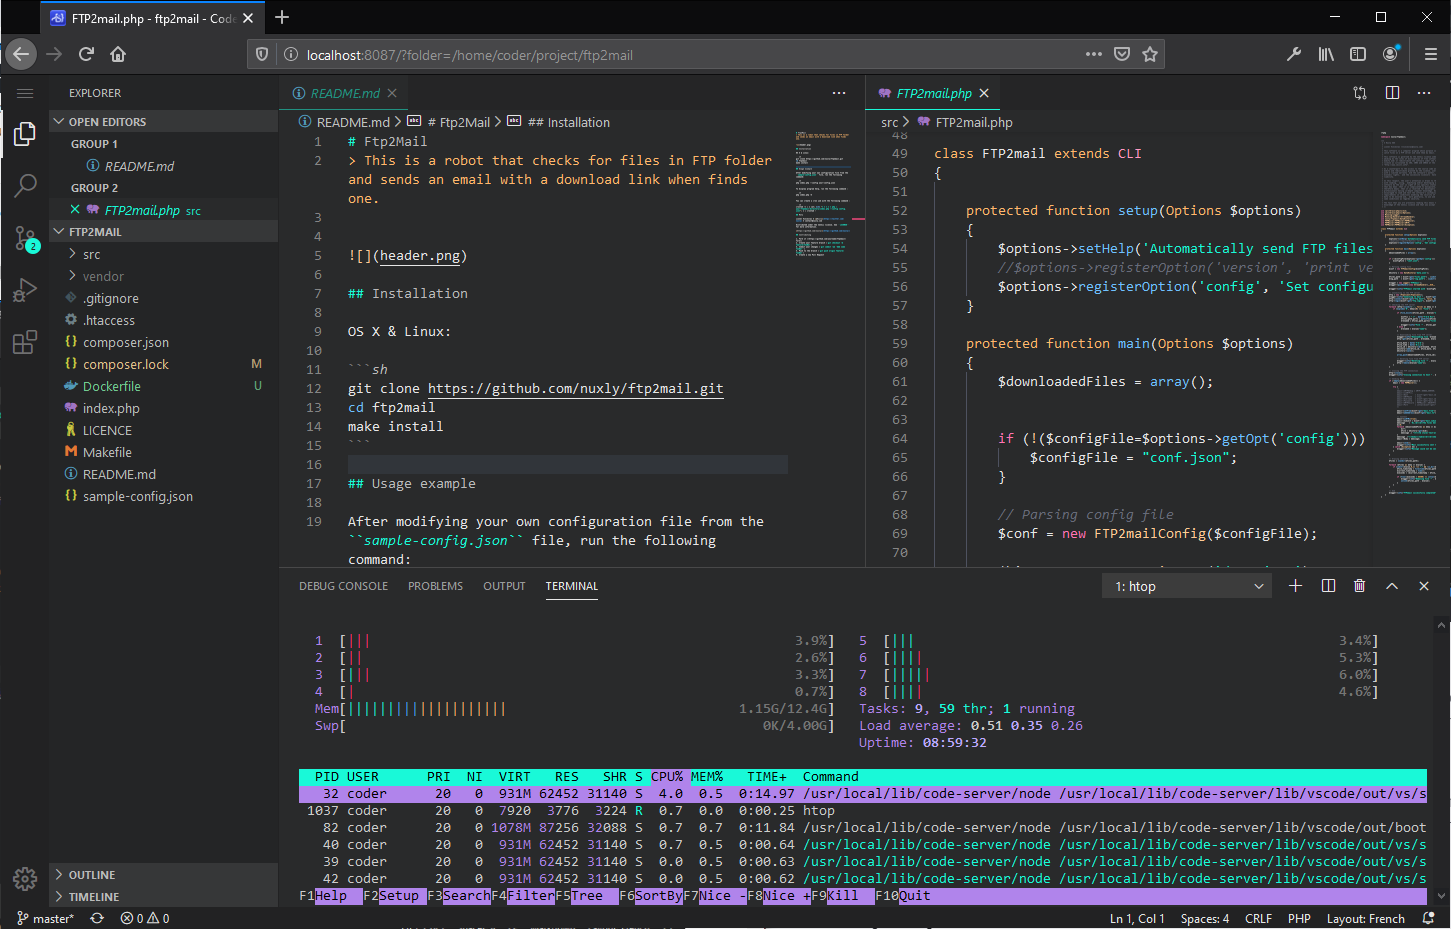Activate the README.md editor tab
Viewport: 1451px width, 929px height.
344,93
